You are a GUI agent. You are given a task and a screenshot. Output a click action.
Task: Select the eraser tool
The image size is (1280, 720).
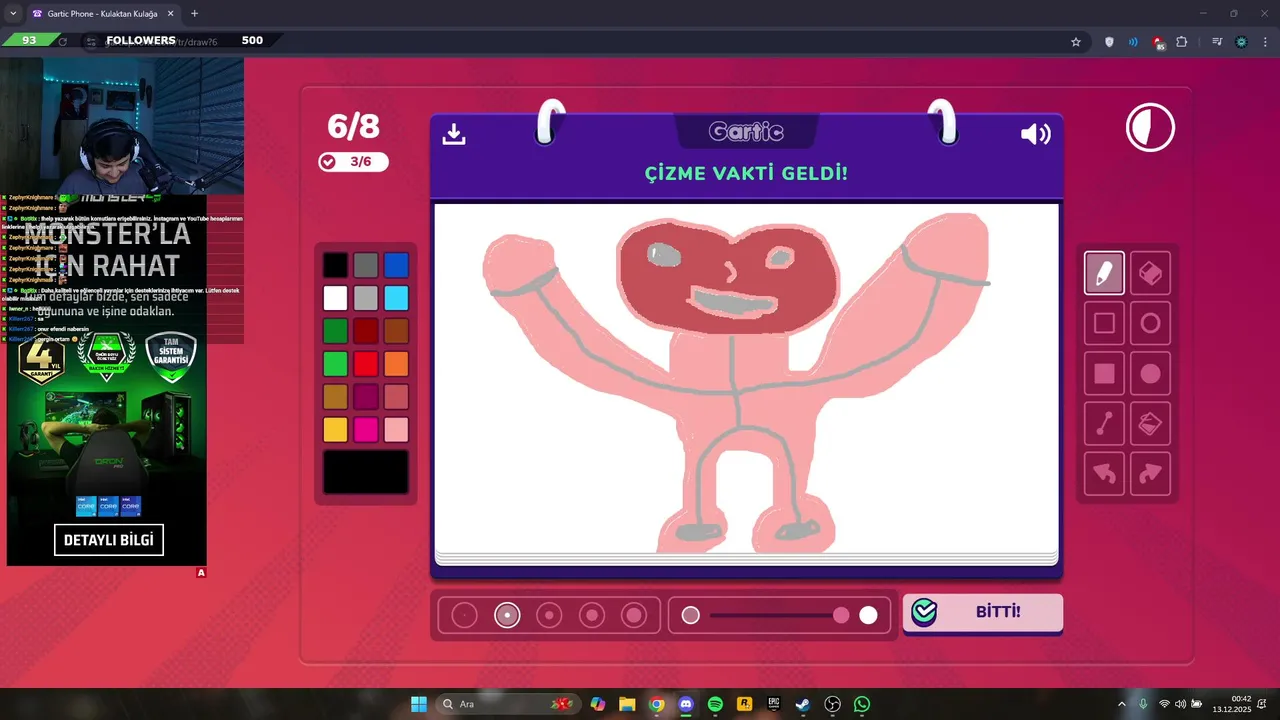point(1150,273)
